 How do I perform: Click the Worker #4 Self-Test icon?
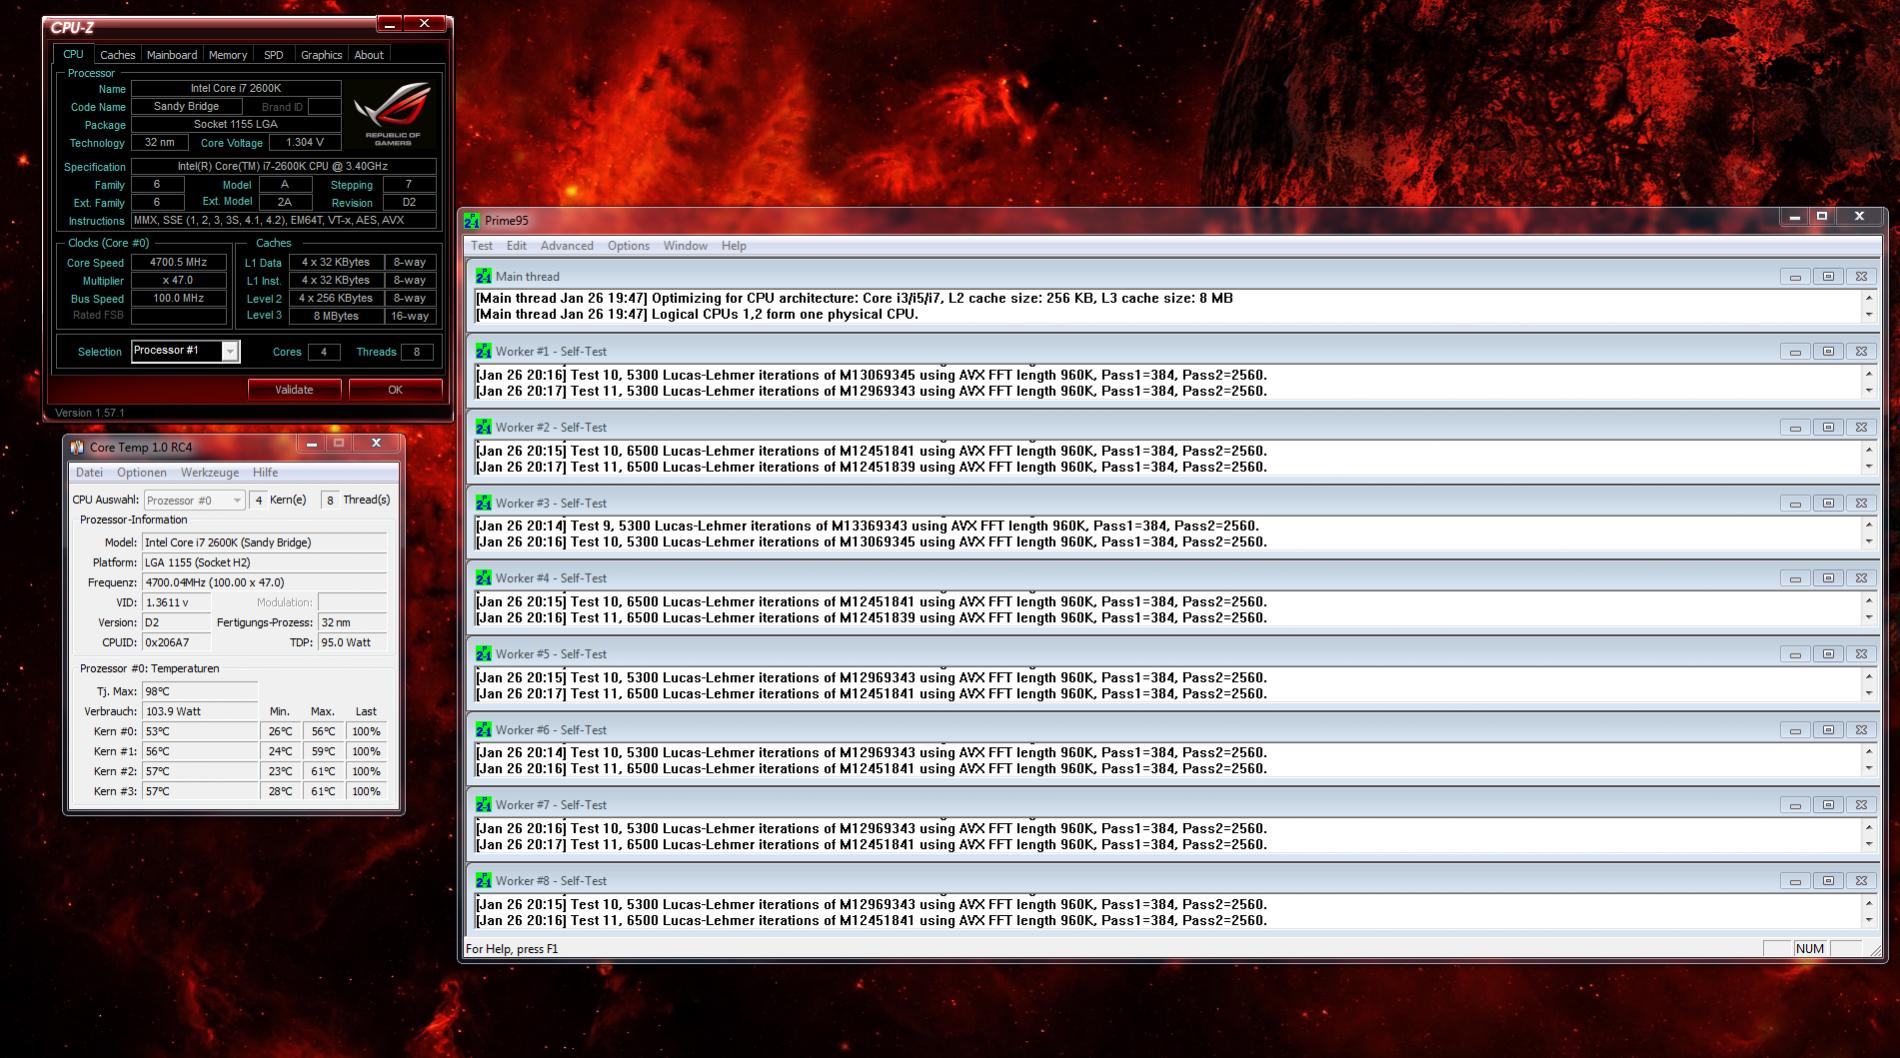click(x=484, y=578)
